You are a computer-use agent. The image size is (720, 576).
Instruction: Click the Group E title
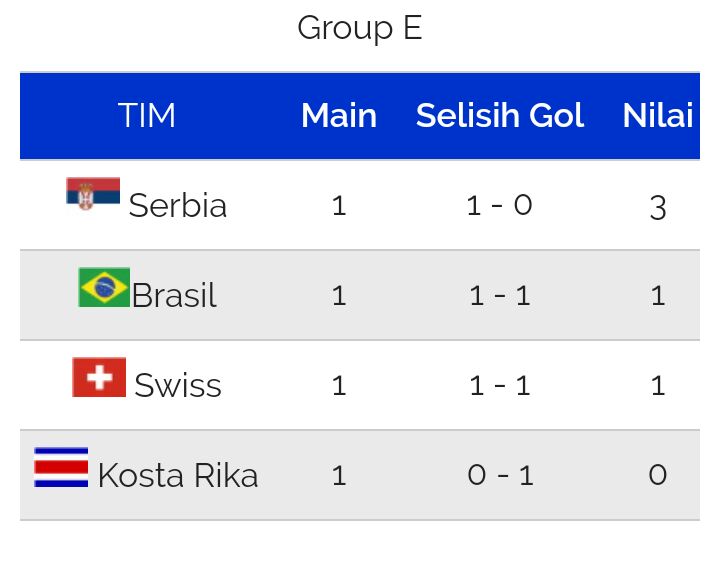tap(360, 28)
